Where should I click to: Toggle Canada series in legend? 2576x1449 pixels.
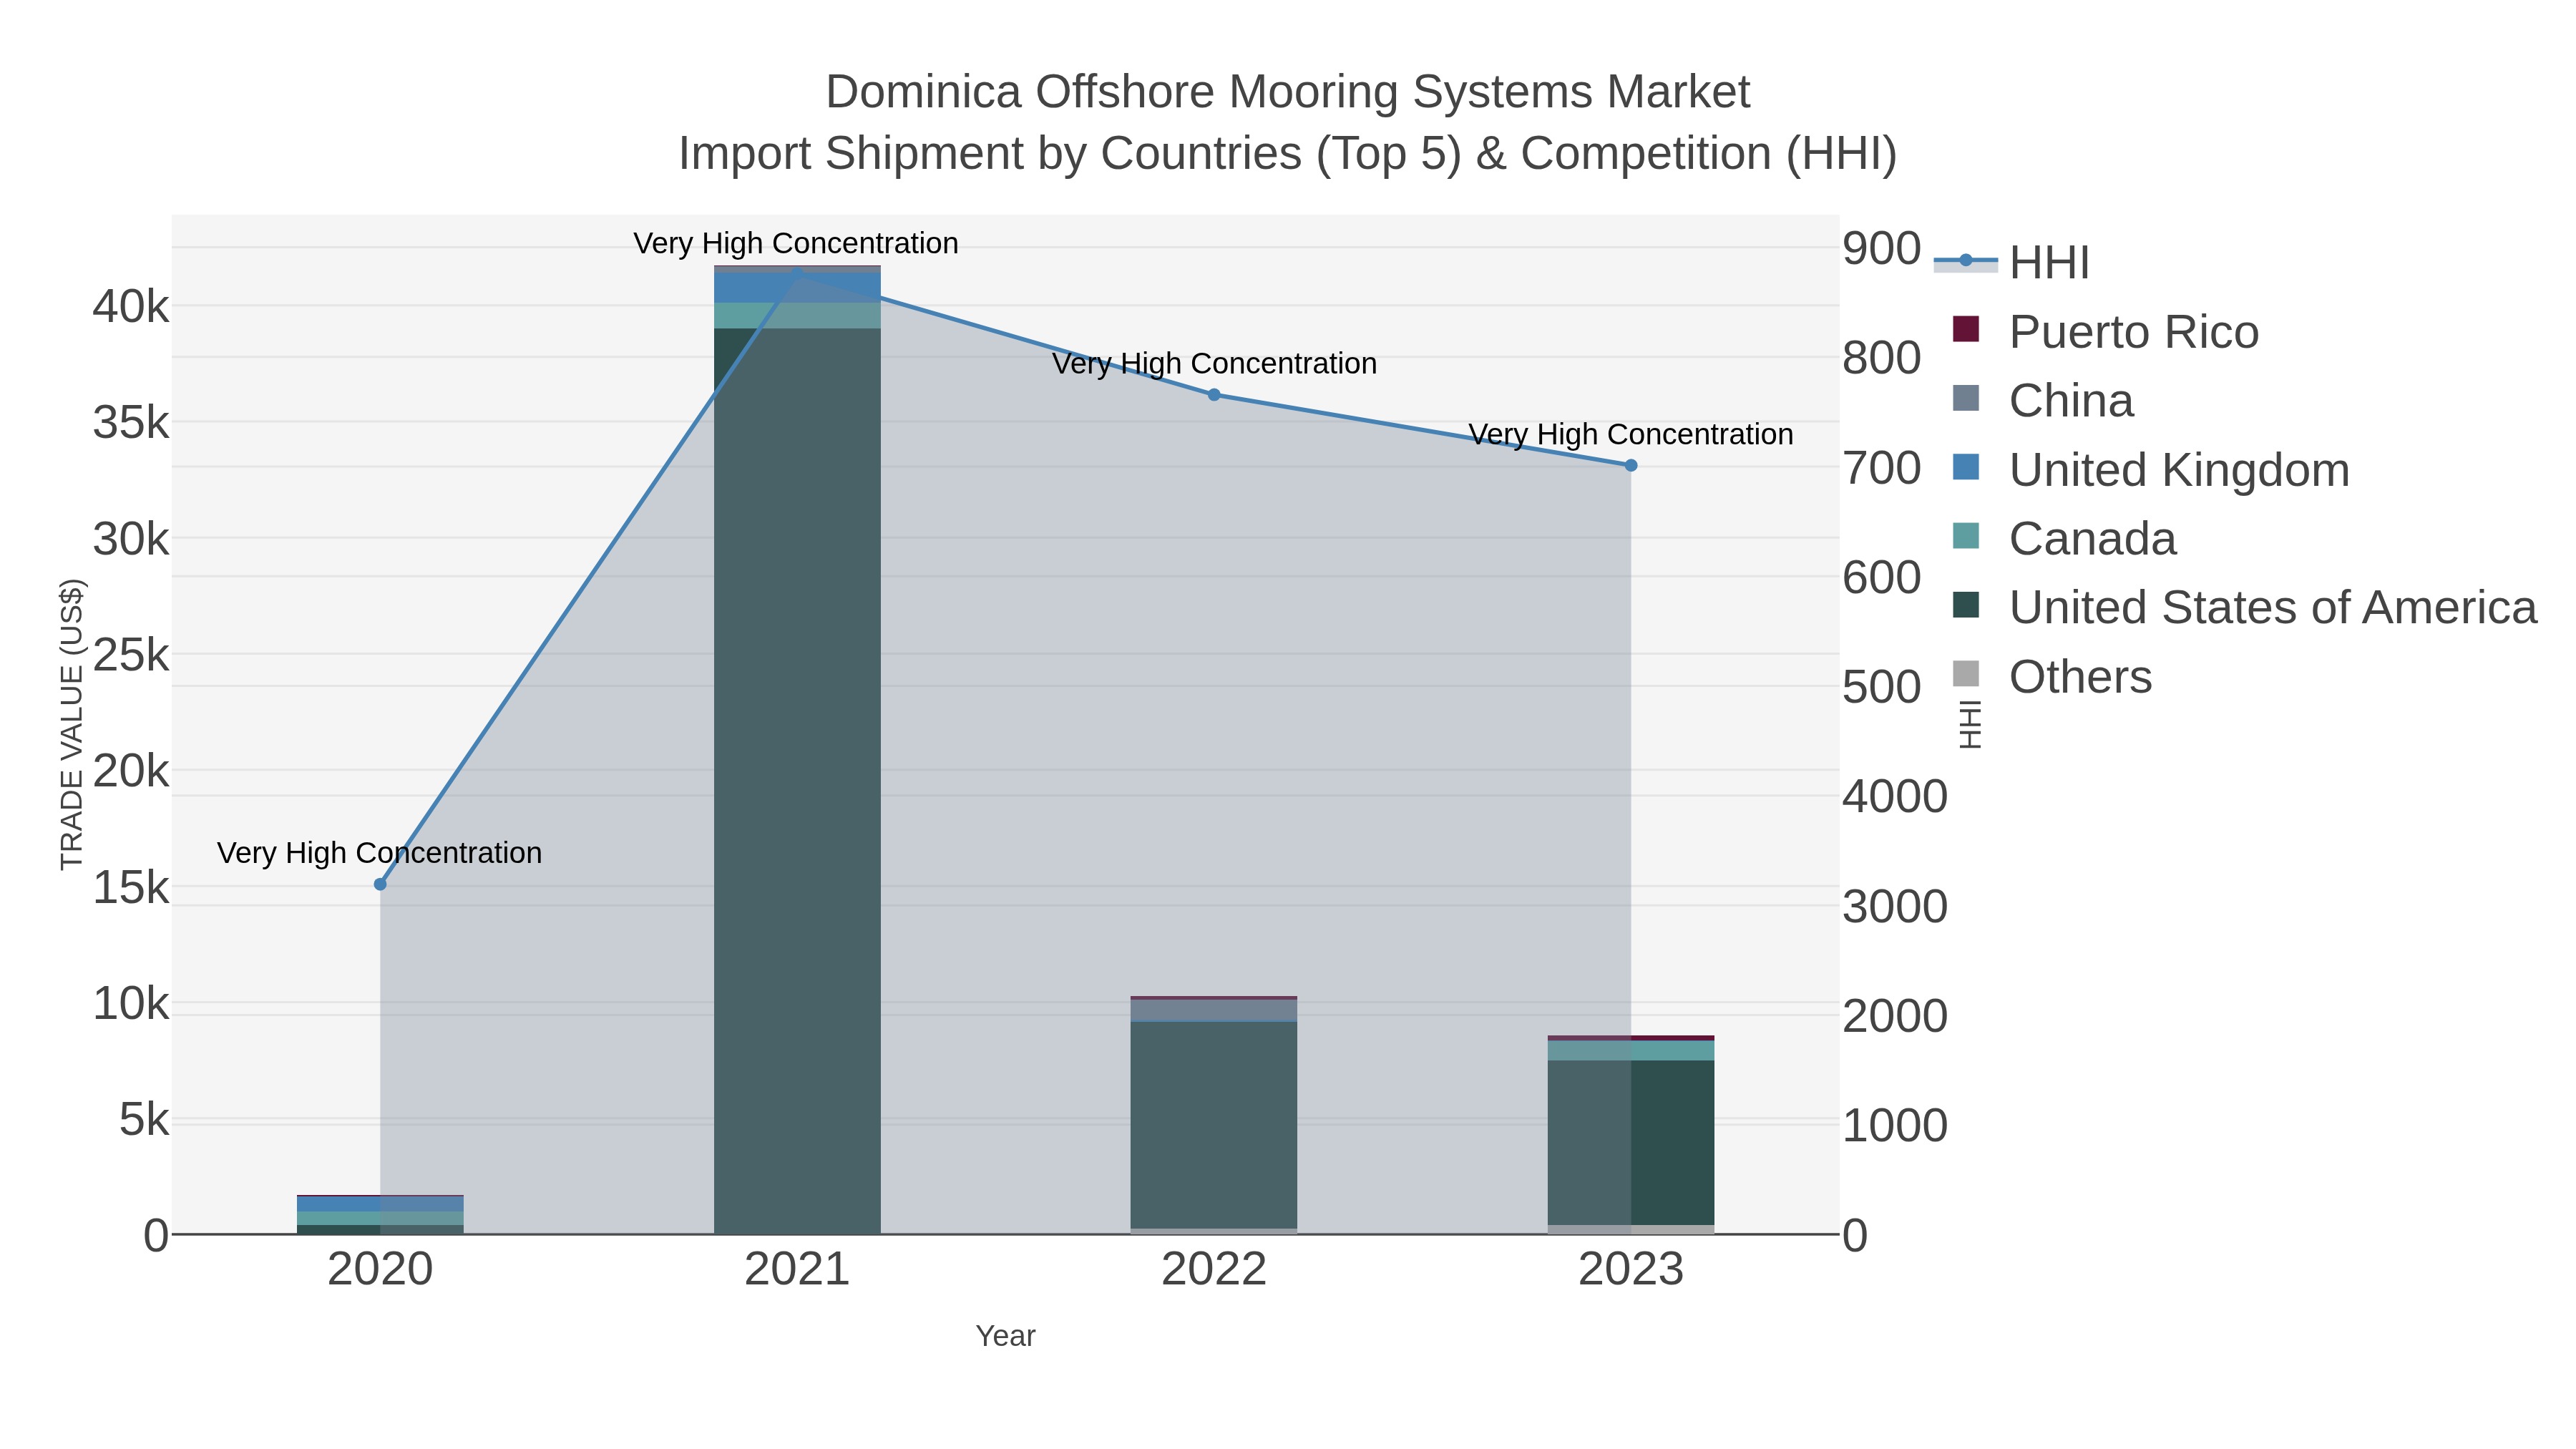(x=2064, y=538)
